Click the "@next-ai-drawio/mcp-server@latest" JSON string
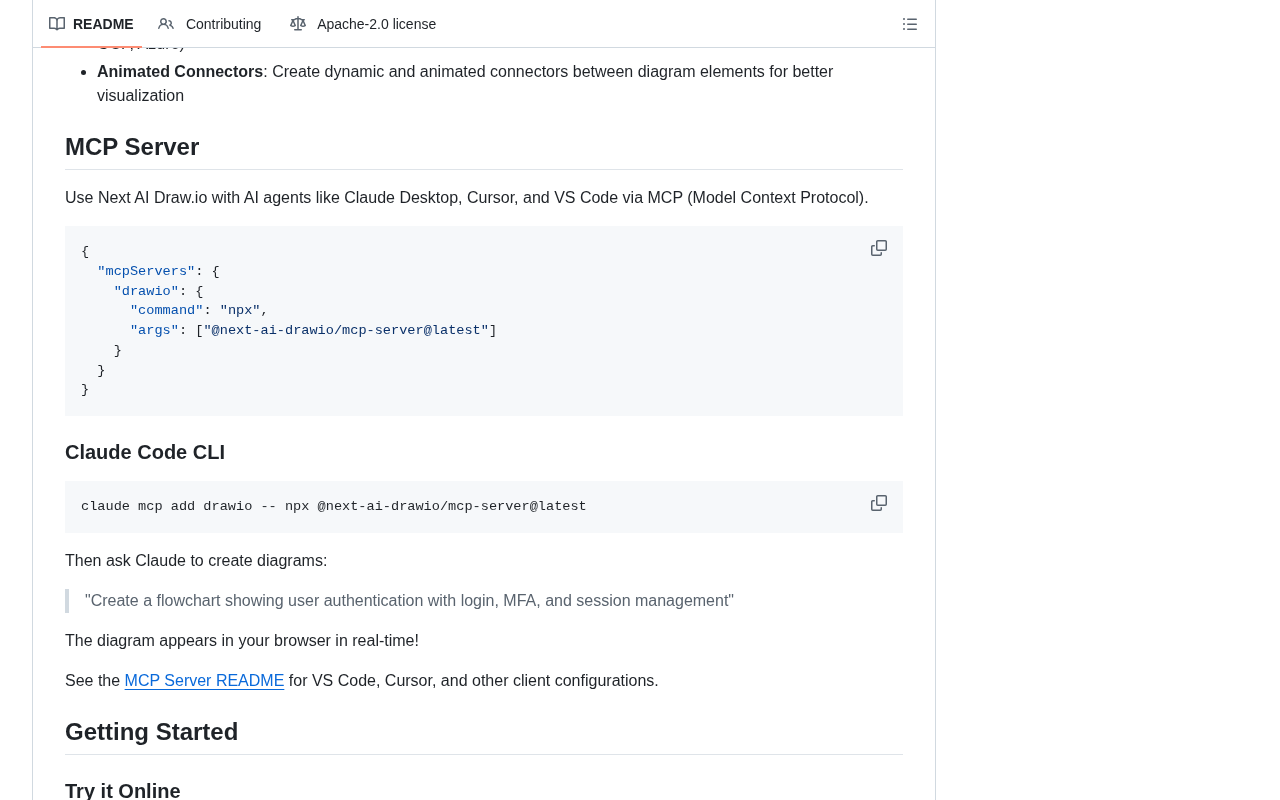The width and height of the screenshot is (1280, 800). click(346, 331)
